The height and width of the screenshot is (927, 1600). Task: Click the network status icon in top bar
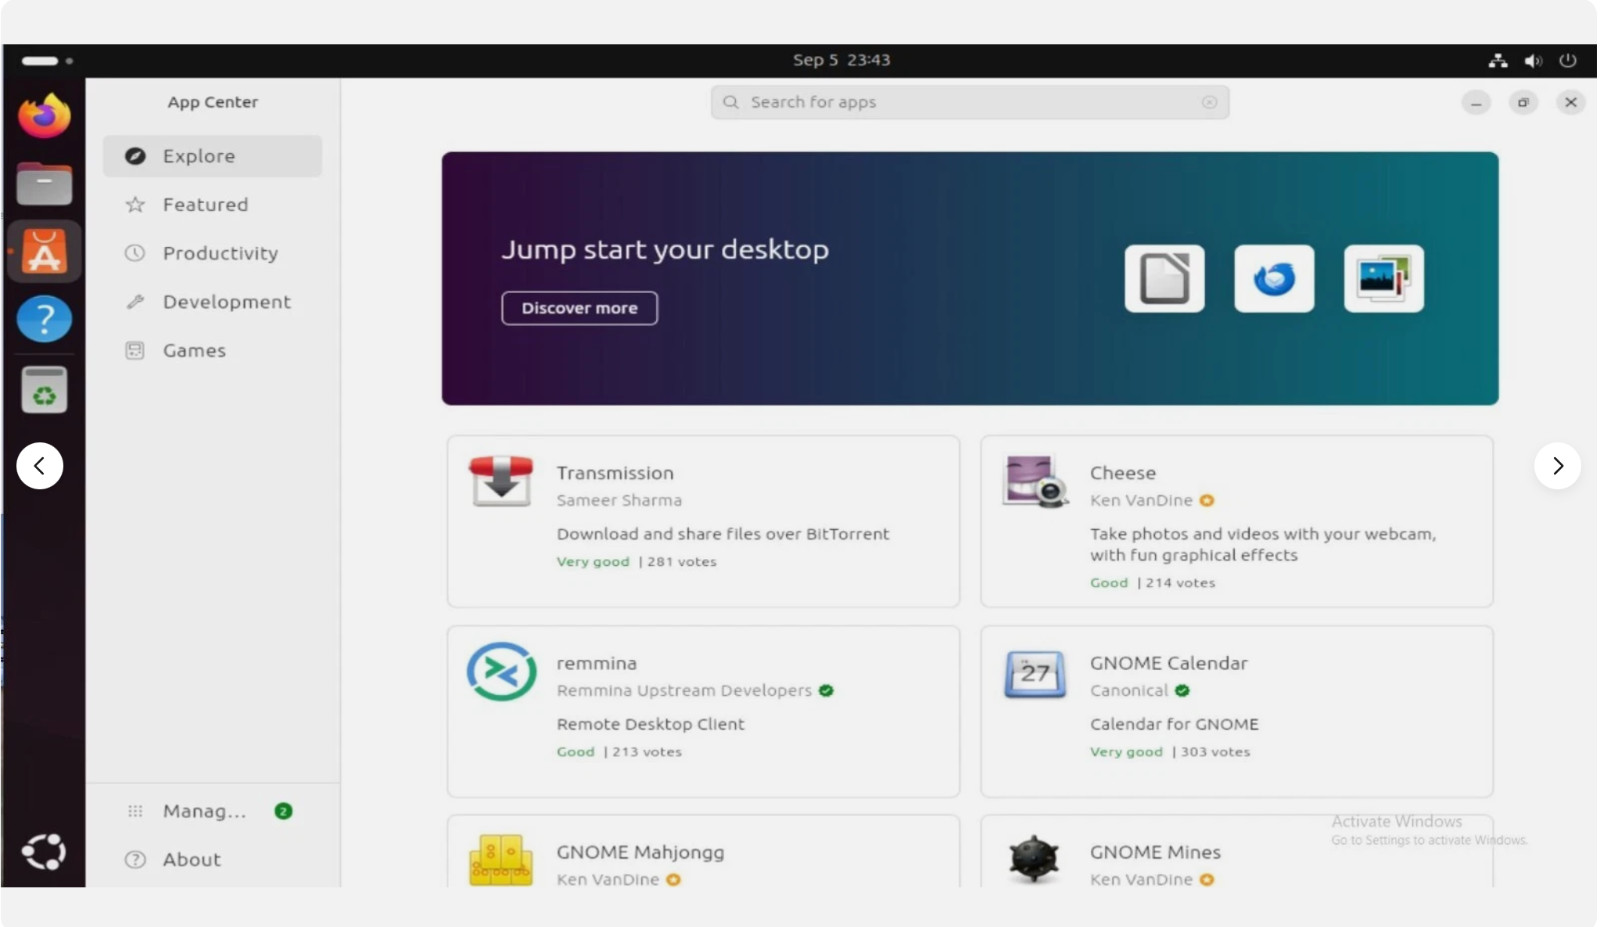click(x=1498, y=61)
